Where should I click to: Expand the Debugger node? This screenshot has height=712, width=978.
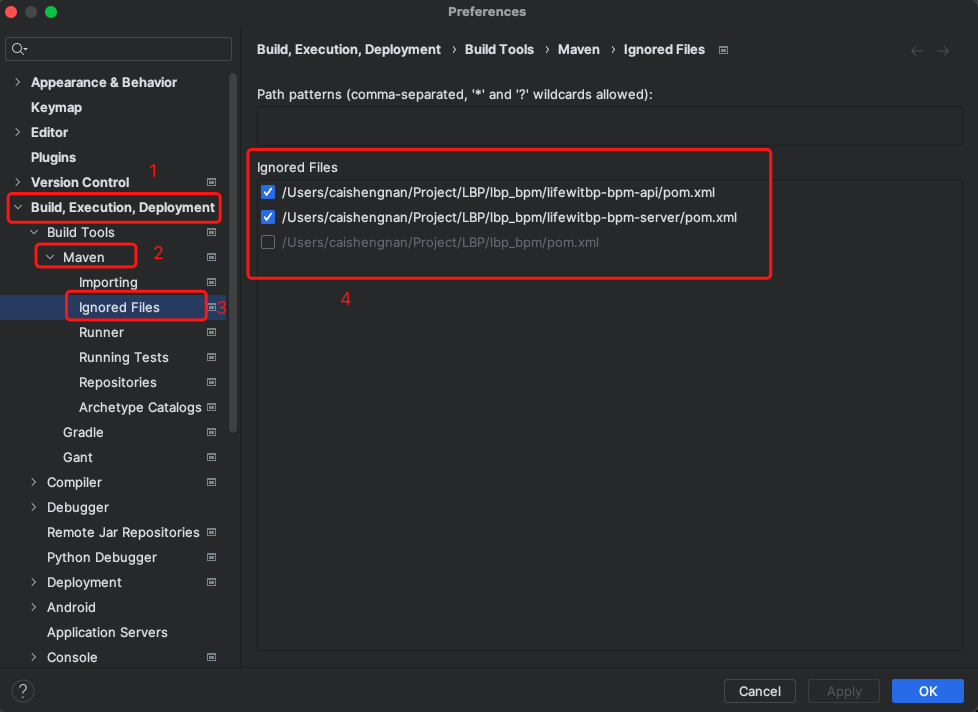click(x=34, y=507)
